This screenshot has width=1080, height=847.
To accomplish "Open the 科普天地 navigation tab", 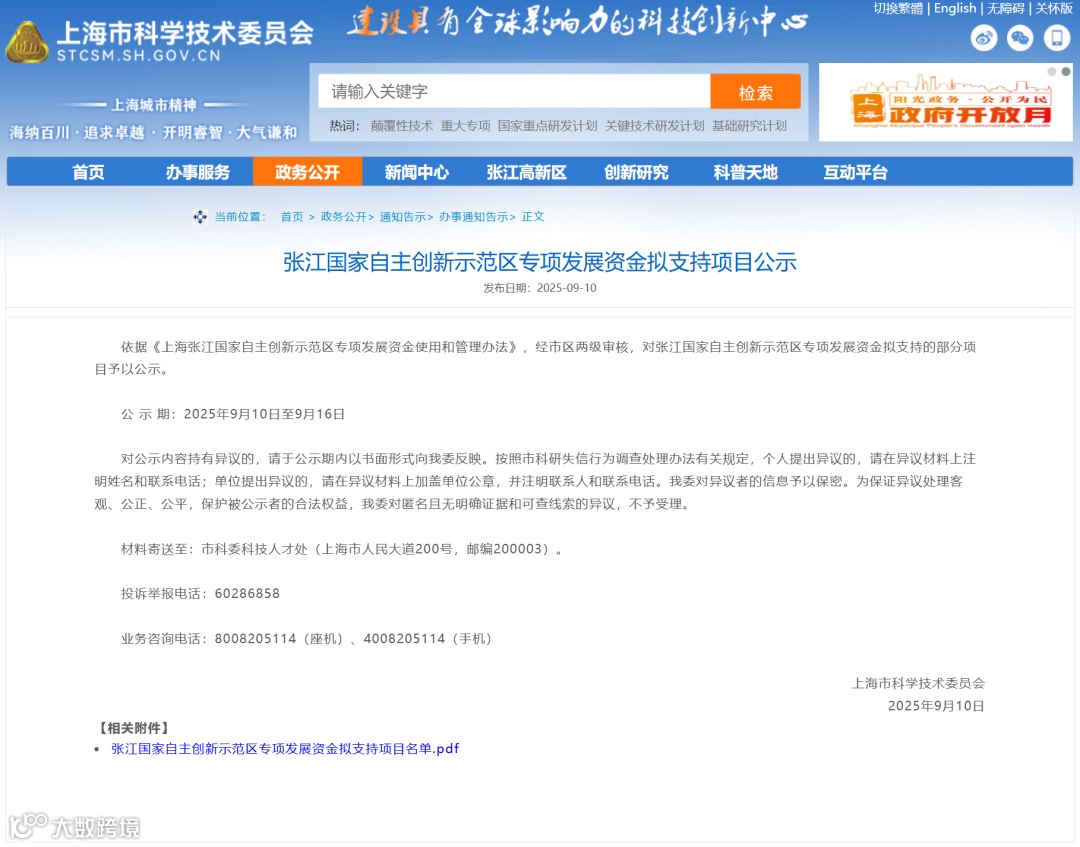I will tap(745, 172).
